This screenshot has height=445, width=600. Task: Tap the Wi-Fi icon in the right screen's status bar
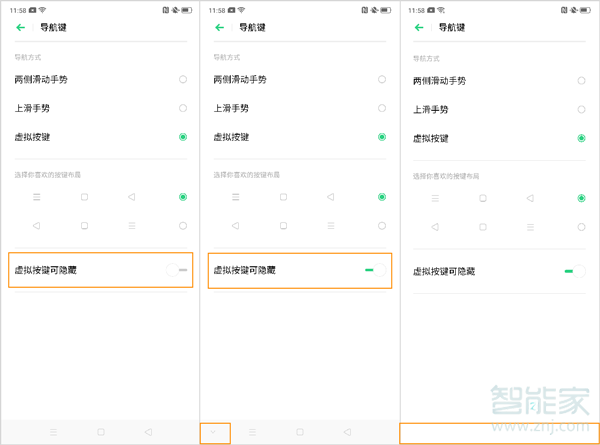pos(441,10)
